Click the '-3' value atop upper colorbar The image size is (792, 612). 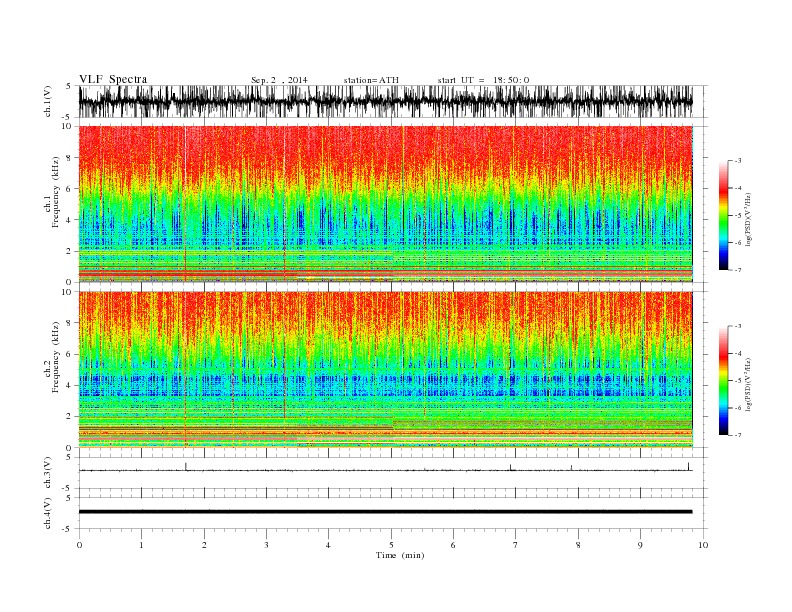point(737,161)
